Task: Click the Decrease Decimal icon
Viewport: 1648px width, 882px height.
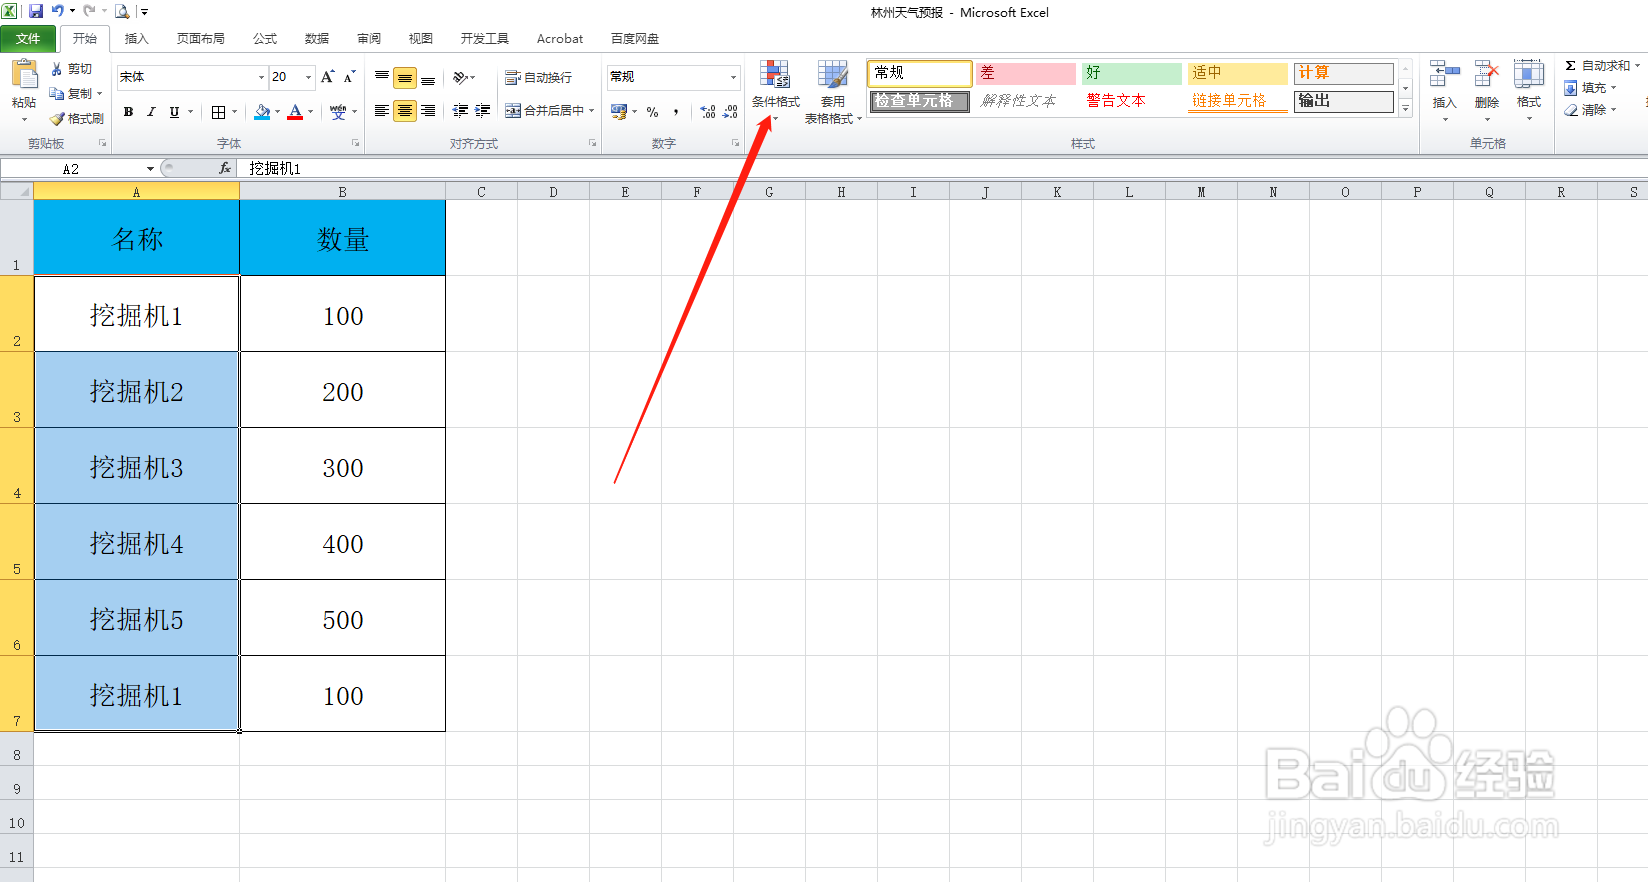Action: [731, 112]
